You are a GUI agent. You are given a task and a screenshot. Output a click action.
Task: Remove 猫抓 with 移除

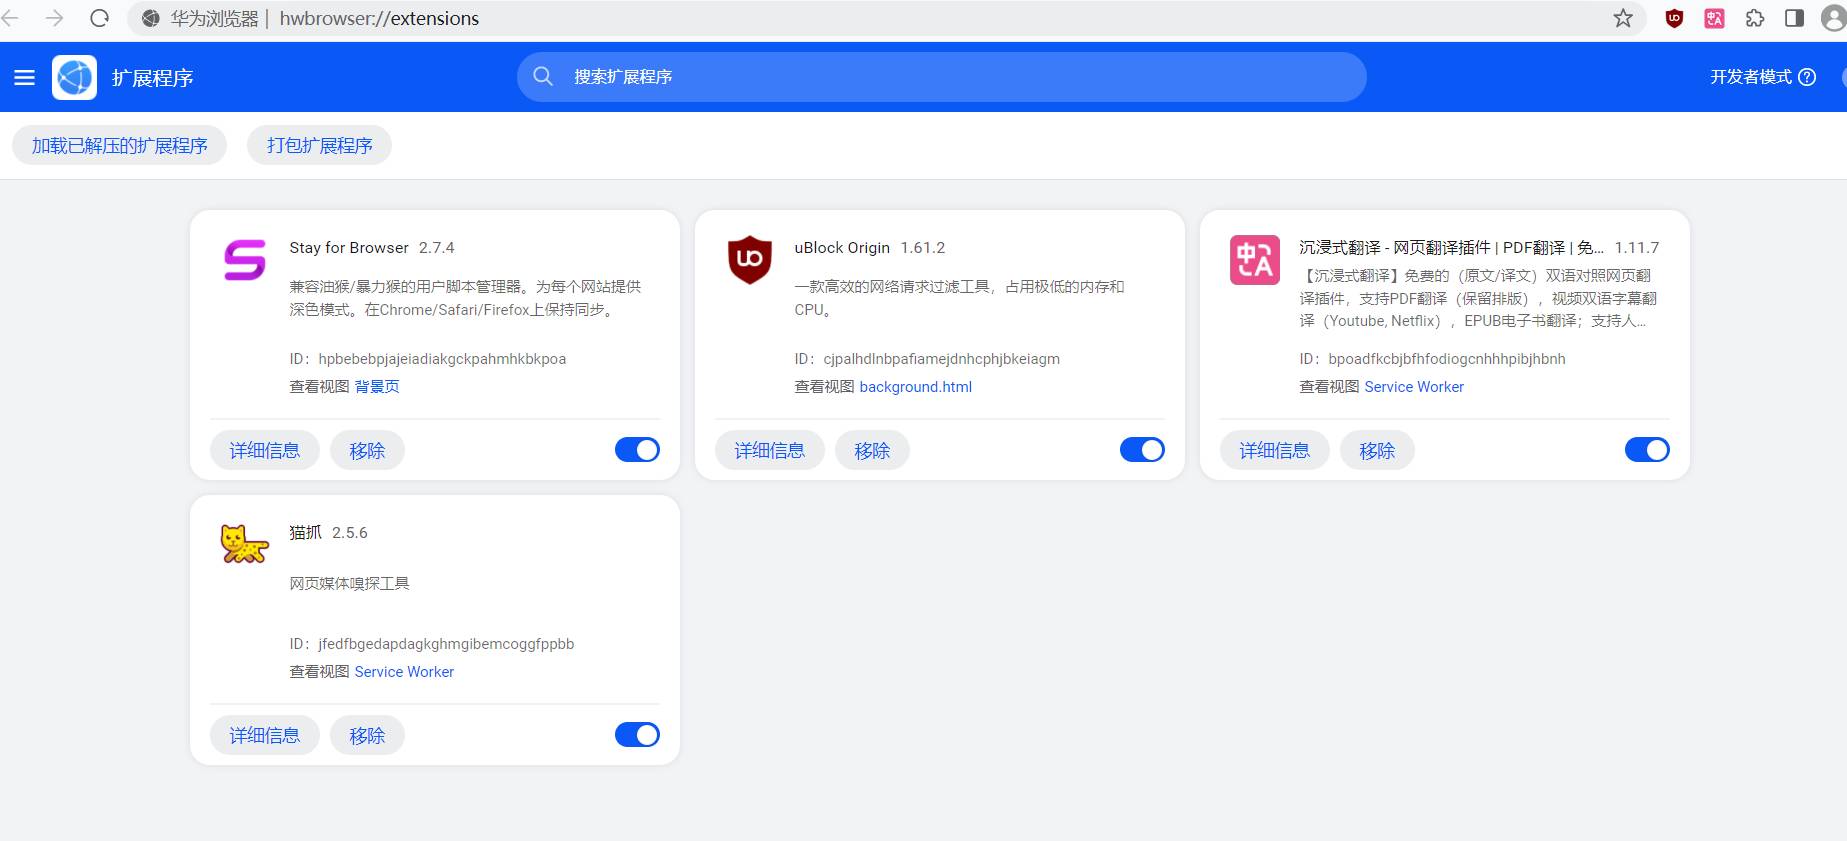pos(368,736)
